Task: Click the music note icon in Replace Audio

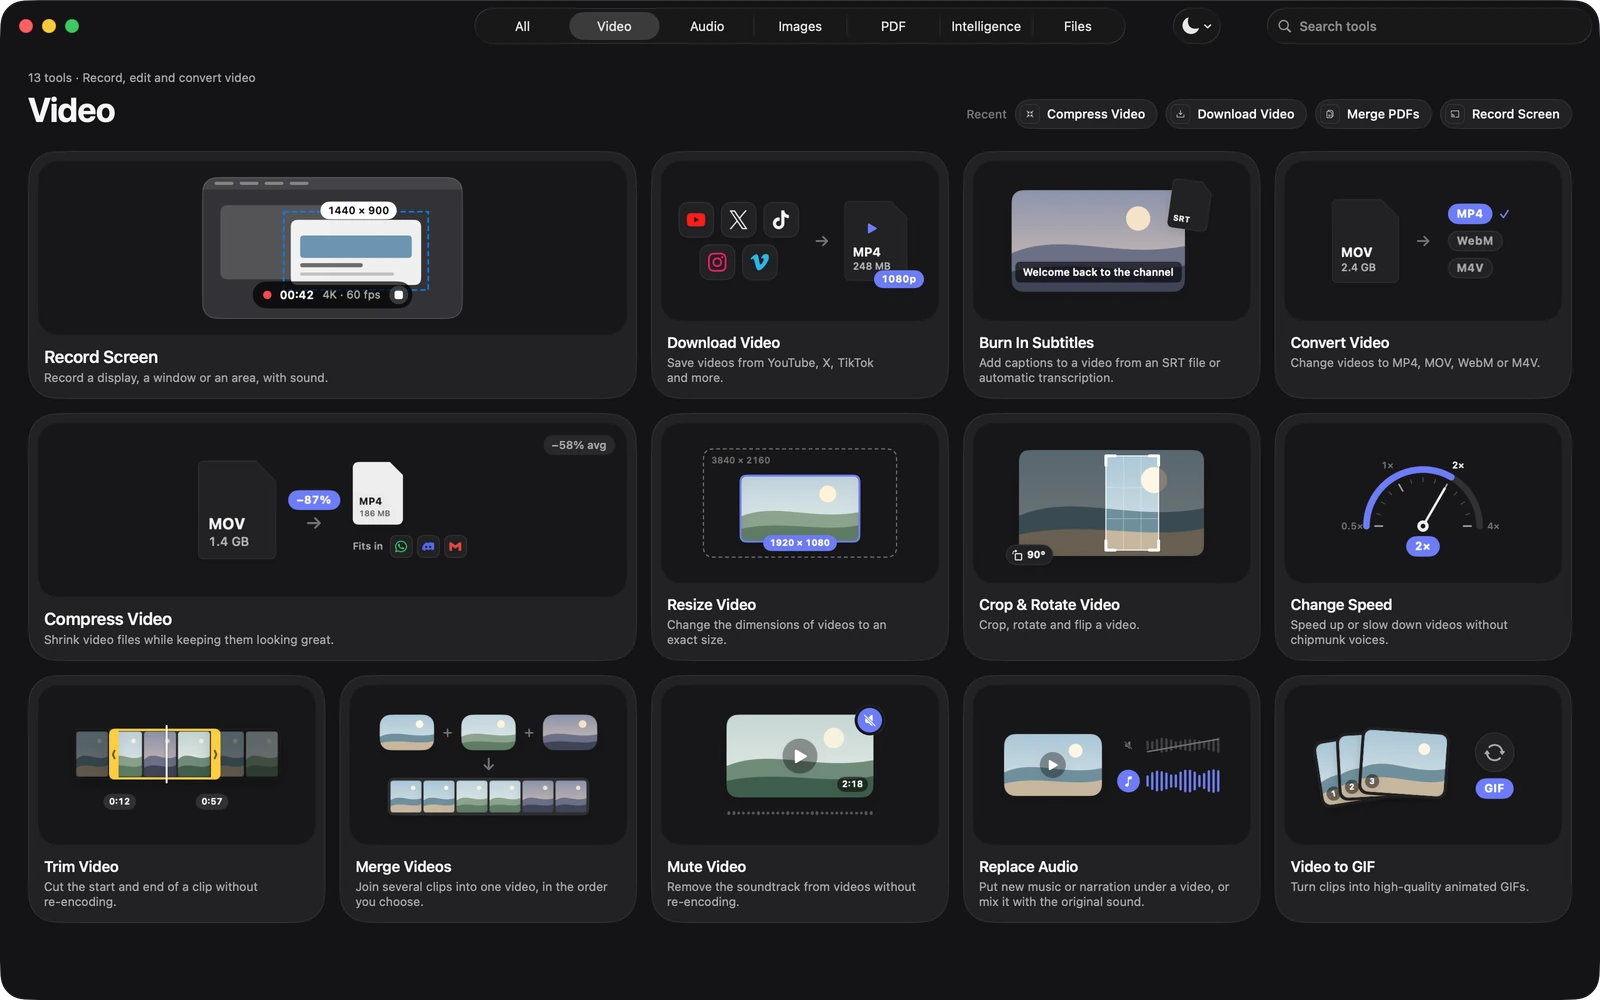Action: (x=1128, y=781)
